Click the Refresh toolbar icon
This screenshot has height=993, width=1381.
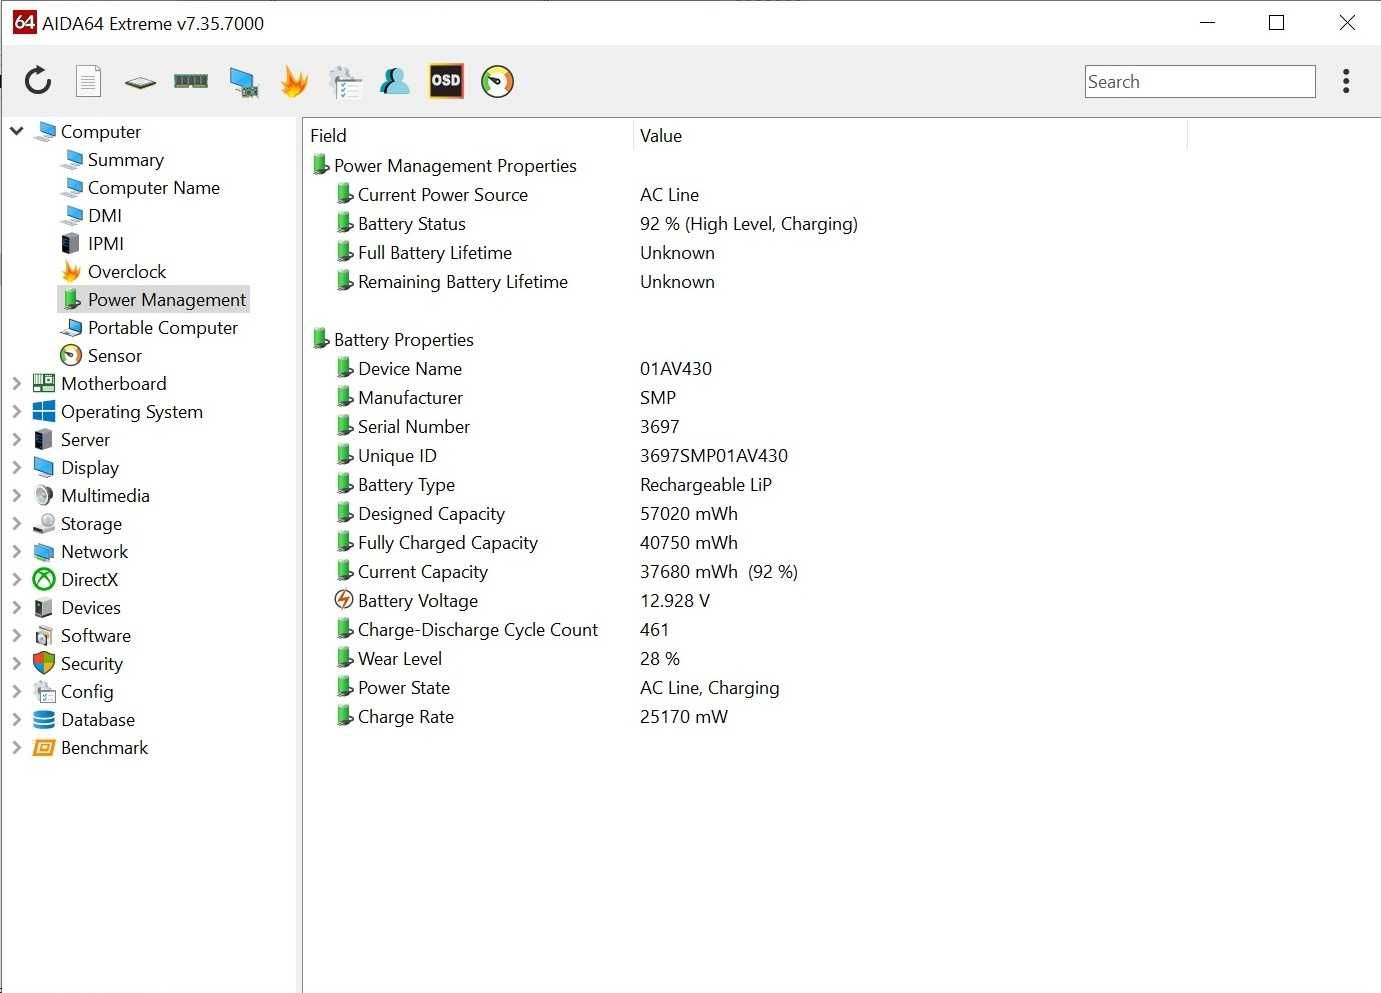tap(38, 81)
